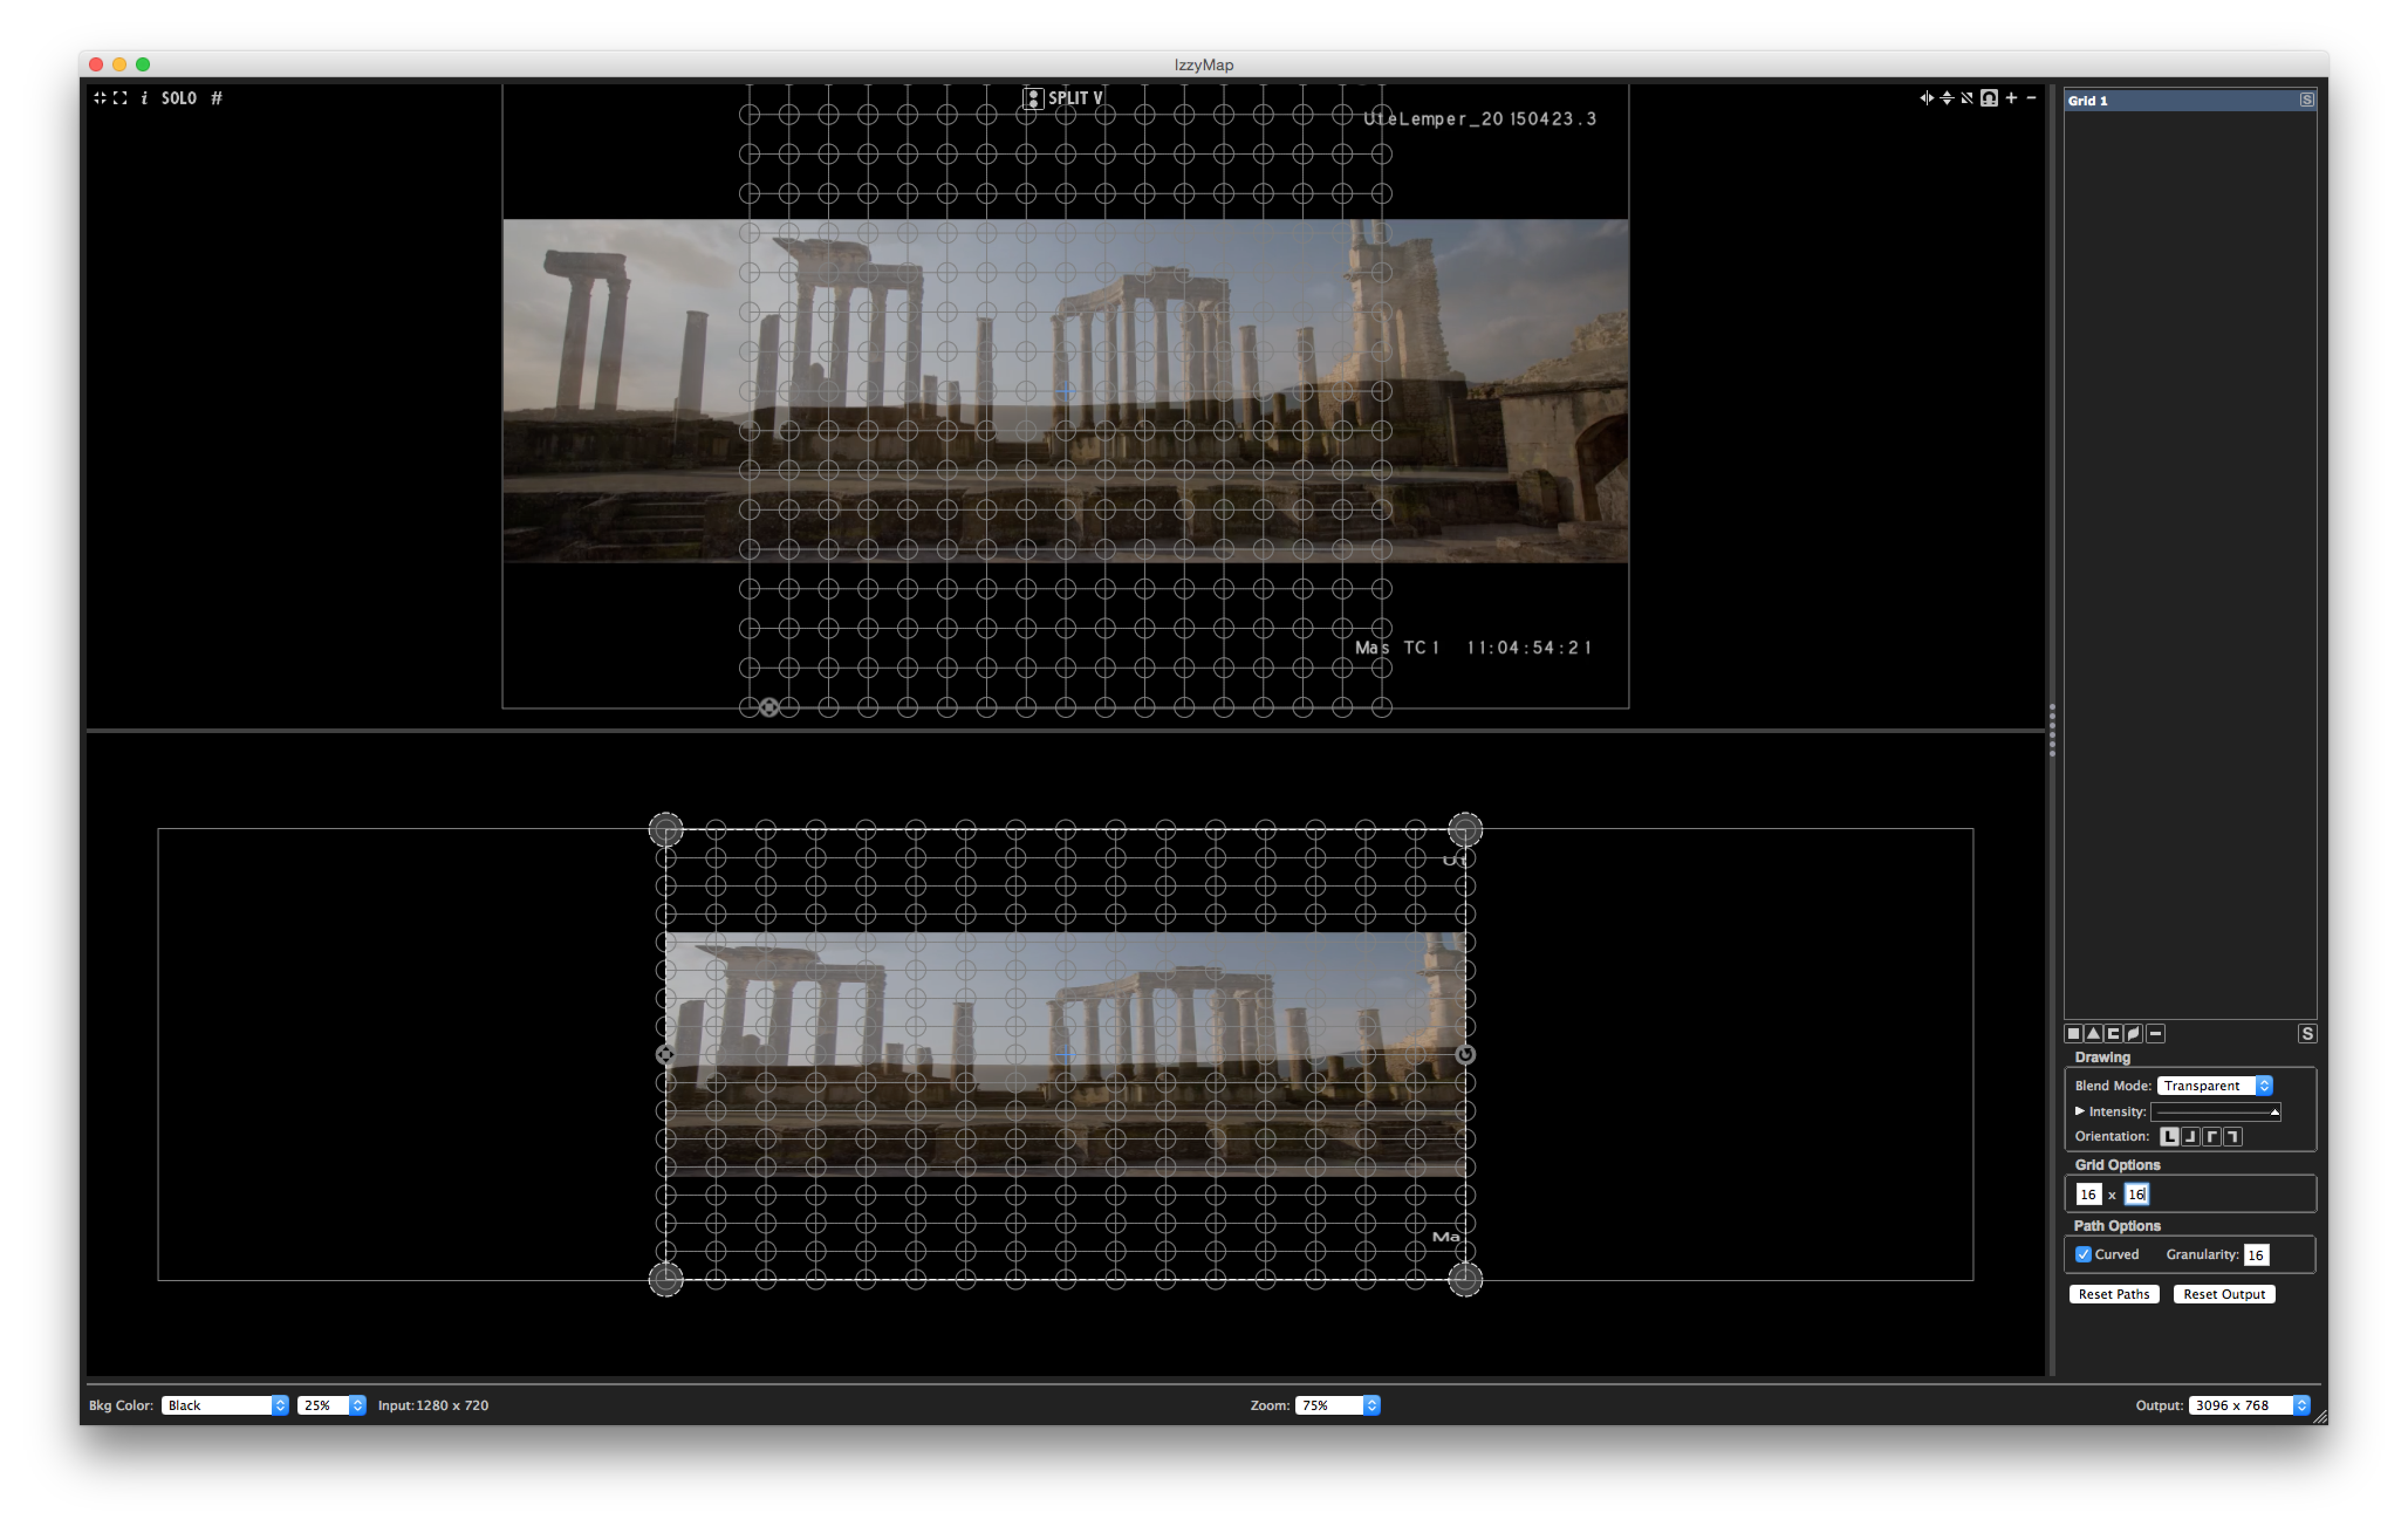Click the window resize grip at bottom-right corner
The width and height of the screenshot is (2408, 1533).
[2319, 1416]
